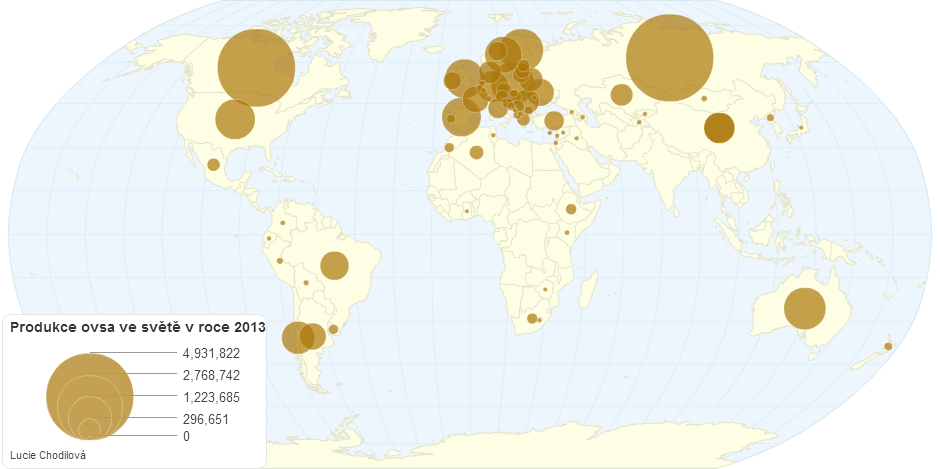Select the small bubble over Uruguay
Viewport: 940px width, 469px height.
point(333,329)
